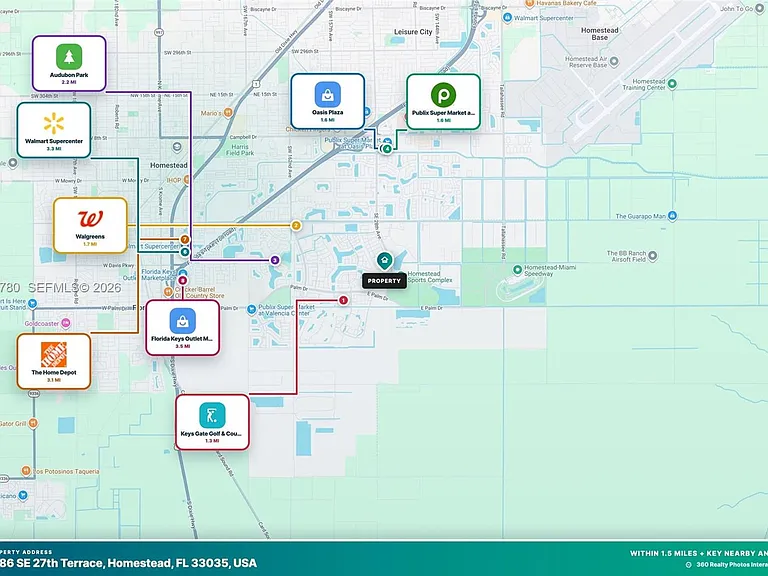Screen dimensions: 768x576
Task: Select The Guarapo Man map pin
Action: pyautogui.click(x=672, y=216)
